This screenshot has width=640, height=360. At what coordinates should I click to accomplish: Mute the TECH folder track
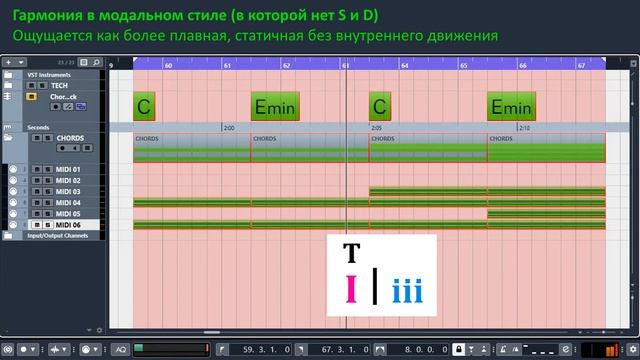(x=31, y=85)
